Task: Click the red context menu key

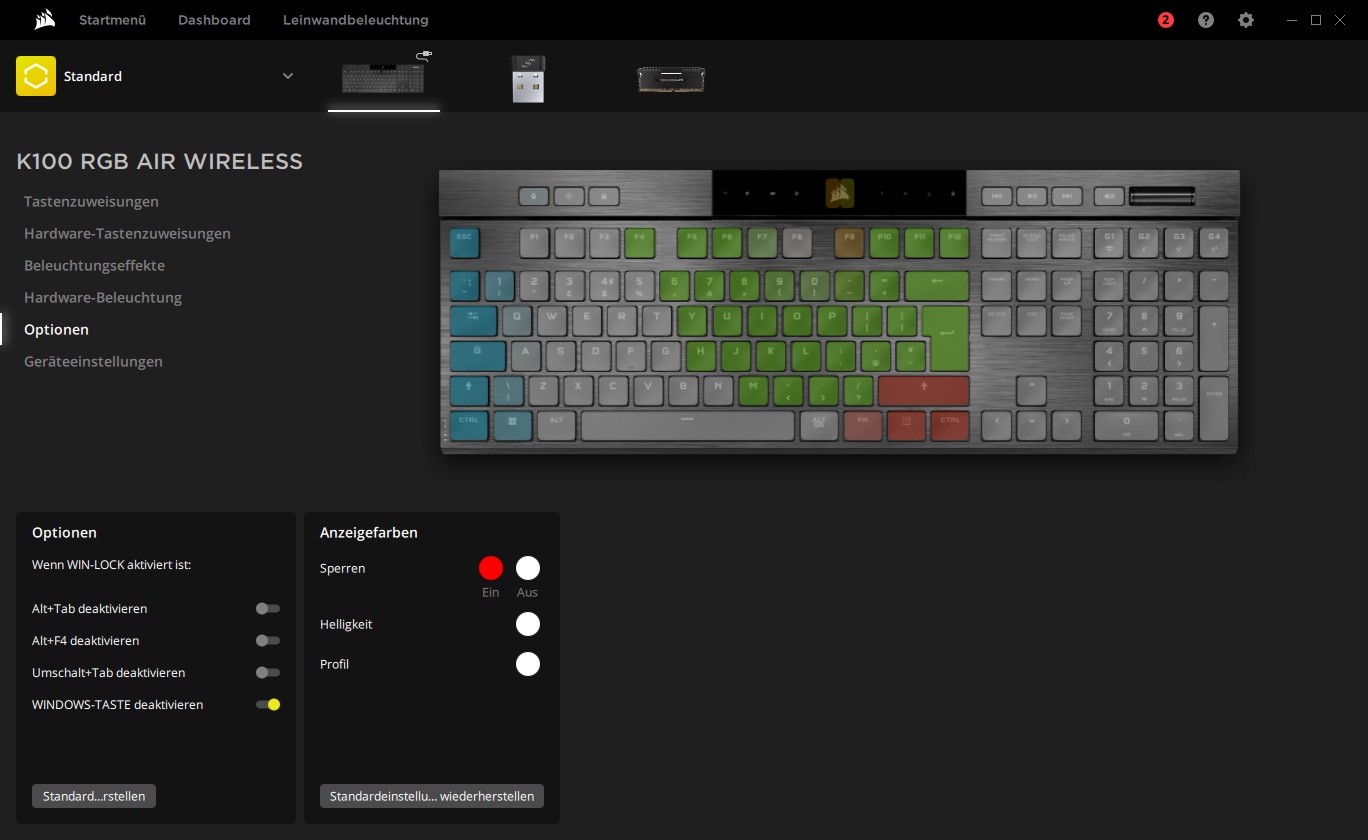Action: (x=907, y=425)
